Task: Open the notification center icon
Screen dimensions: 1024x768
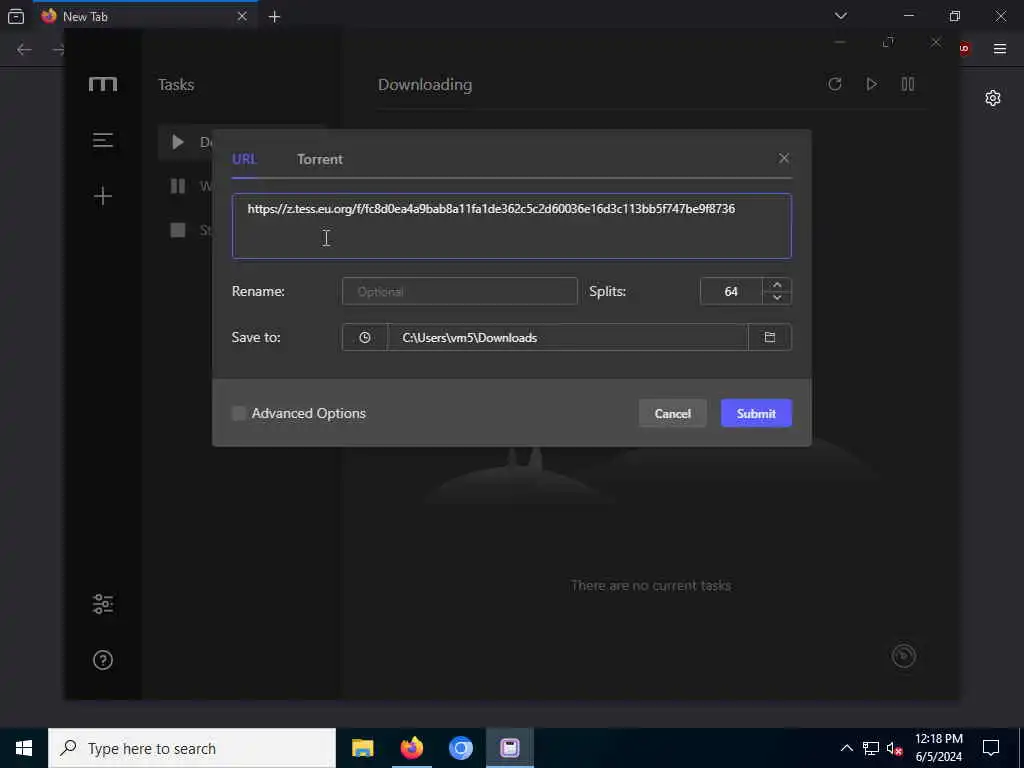Action: click(991, 748)
